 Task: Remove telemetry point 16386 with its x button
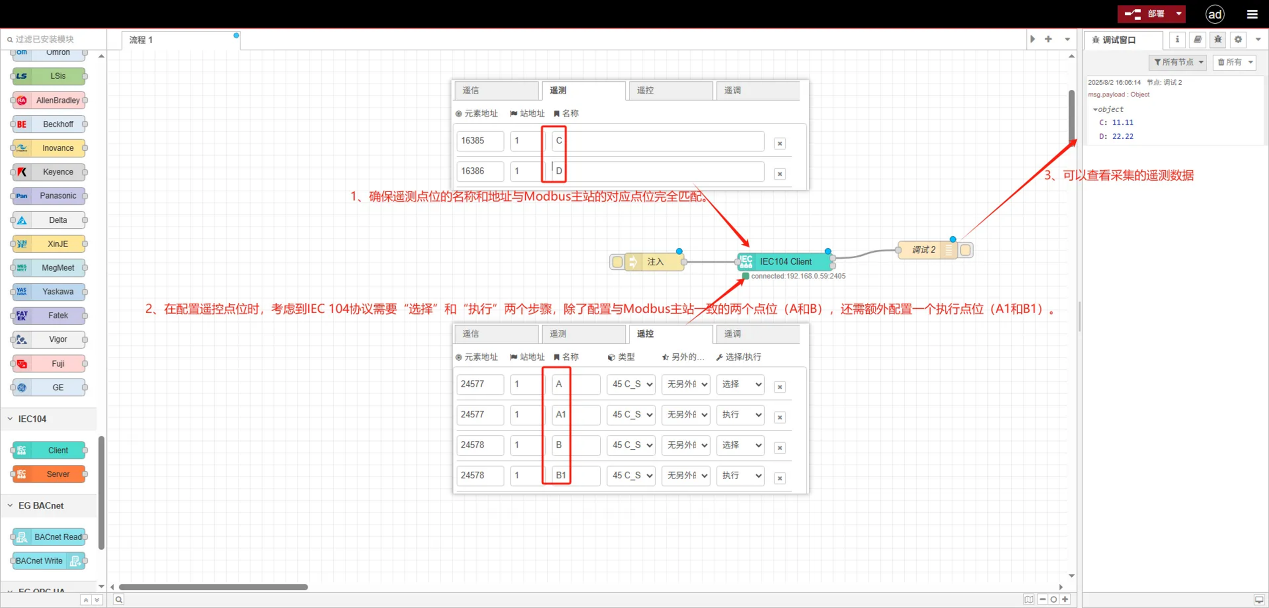779,172
